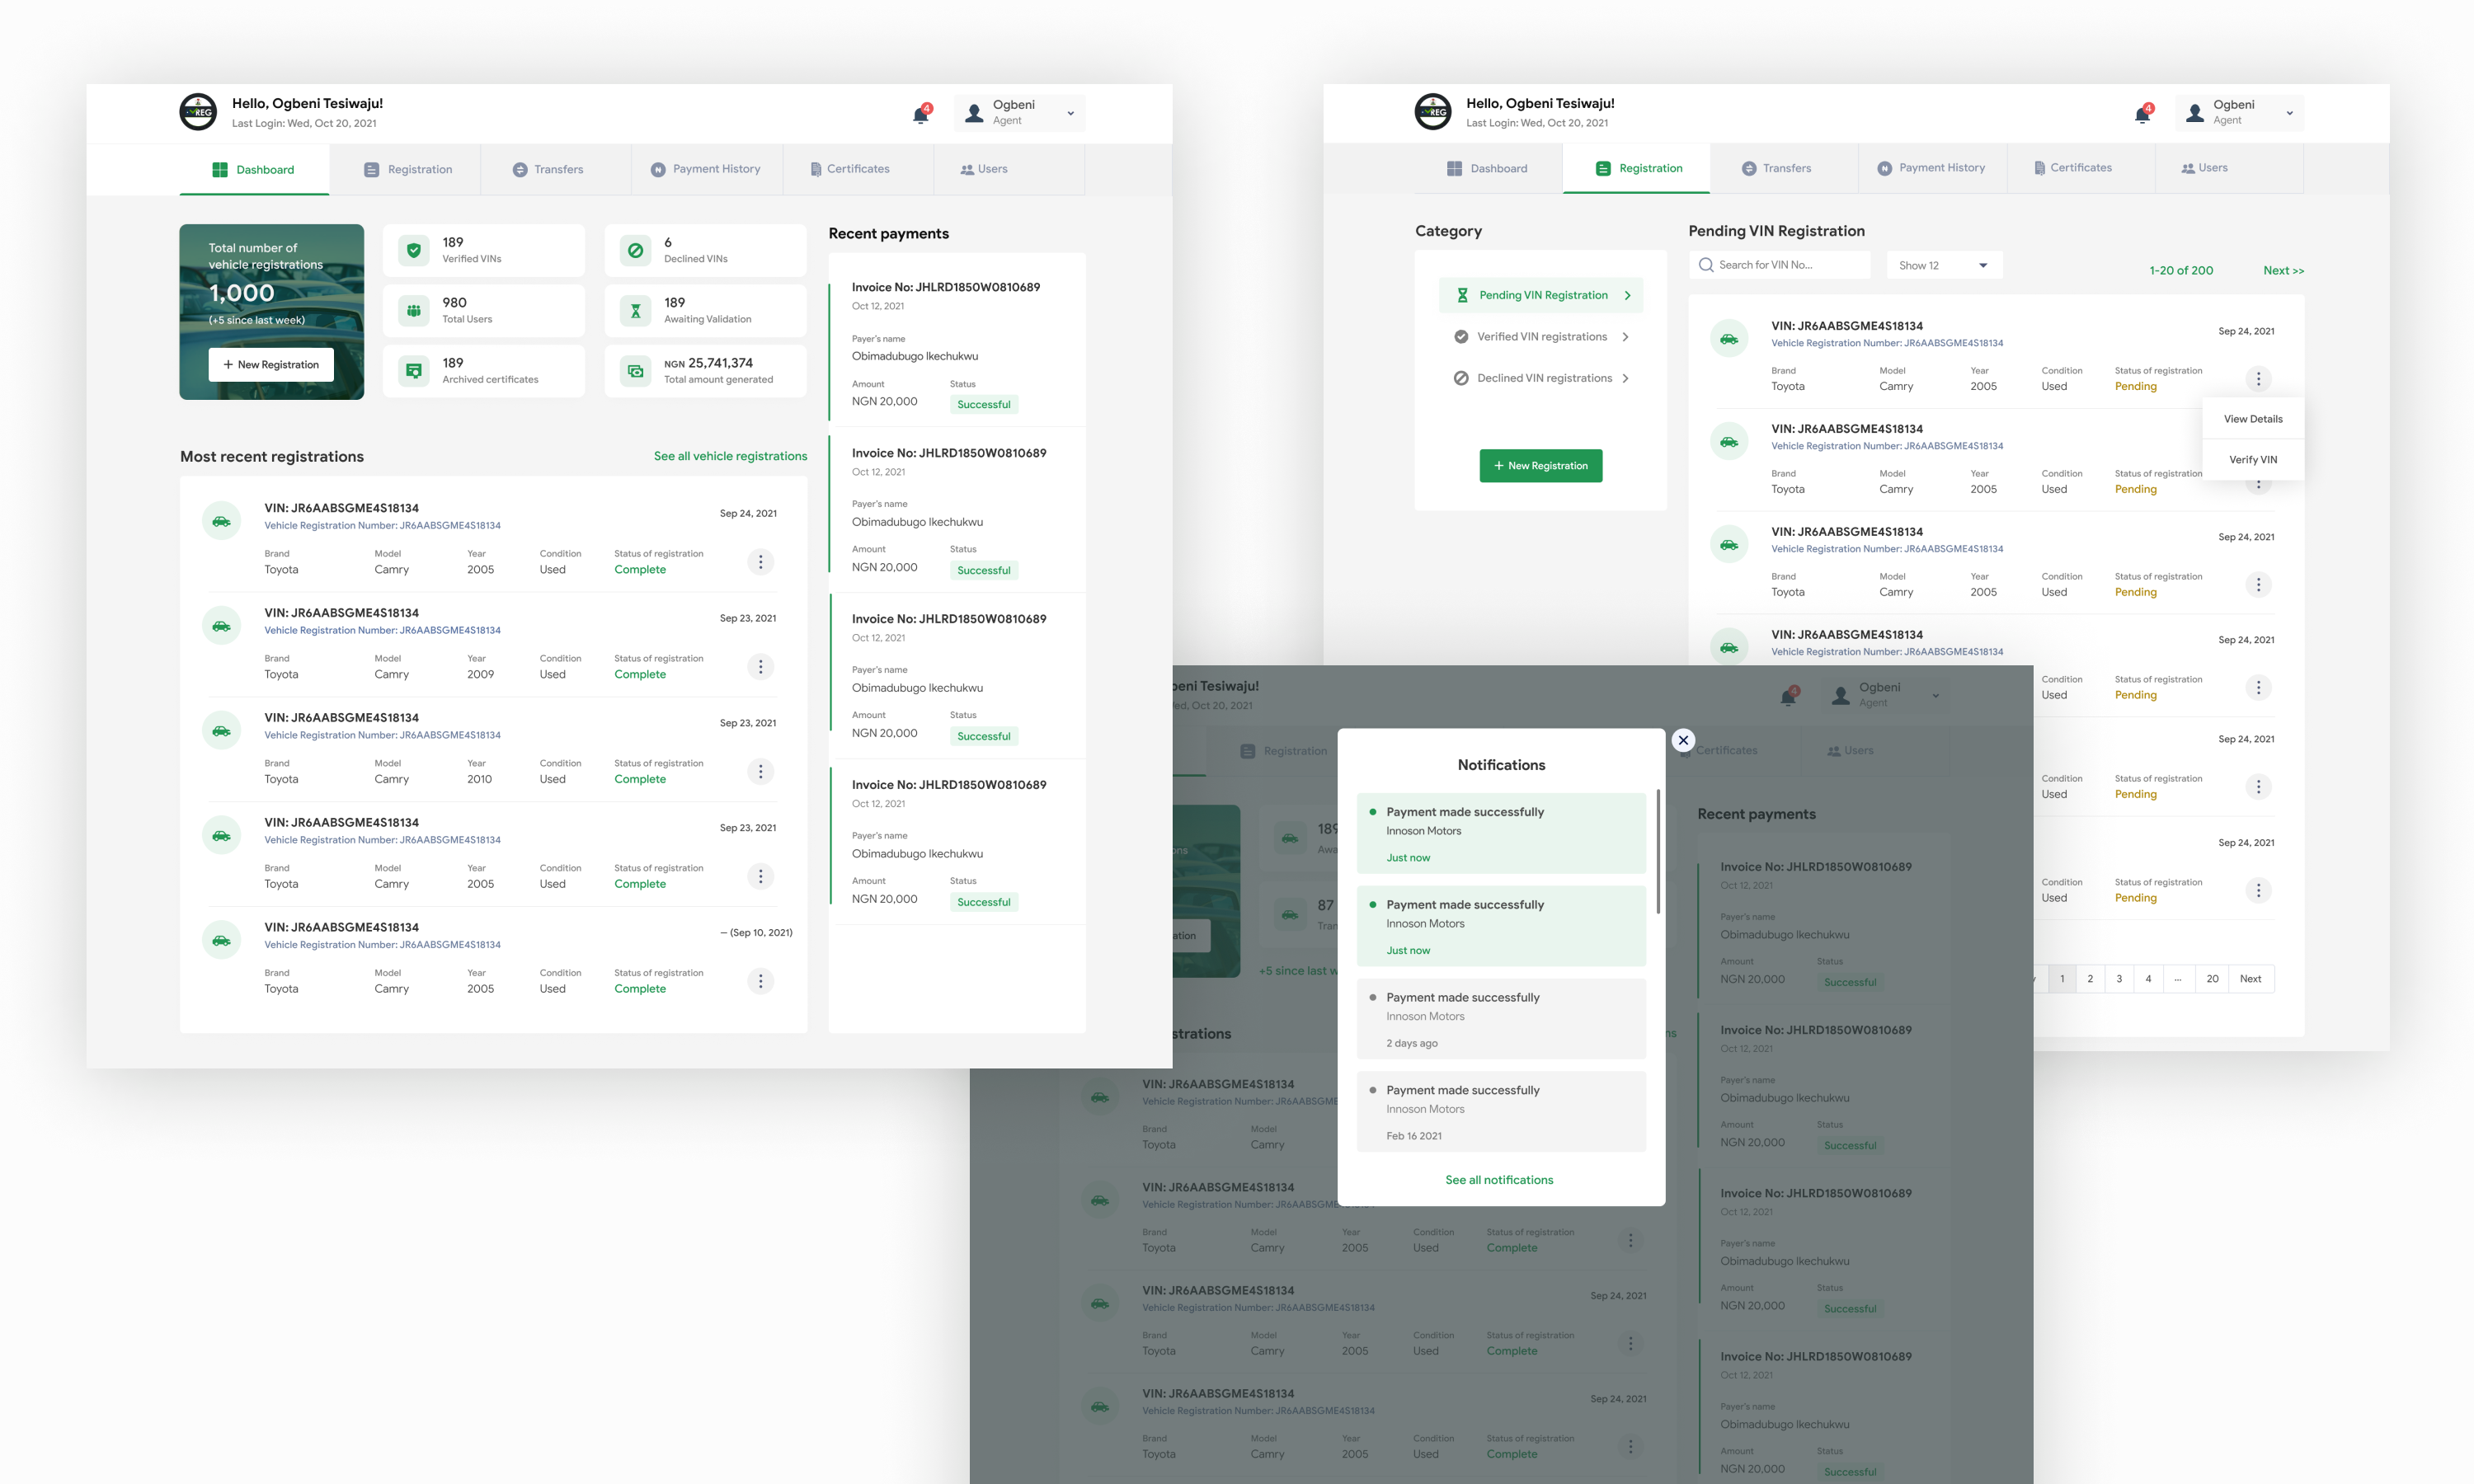Click Archived certificates icon

414,371
